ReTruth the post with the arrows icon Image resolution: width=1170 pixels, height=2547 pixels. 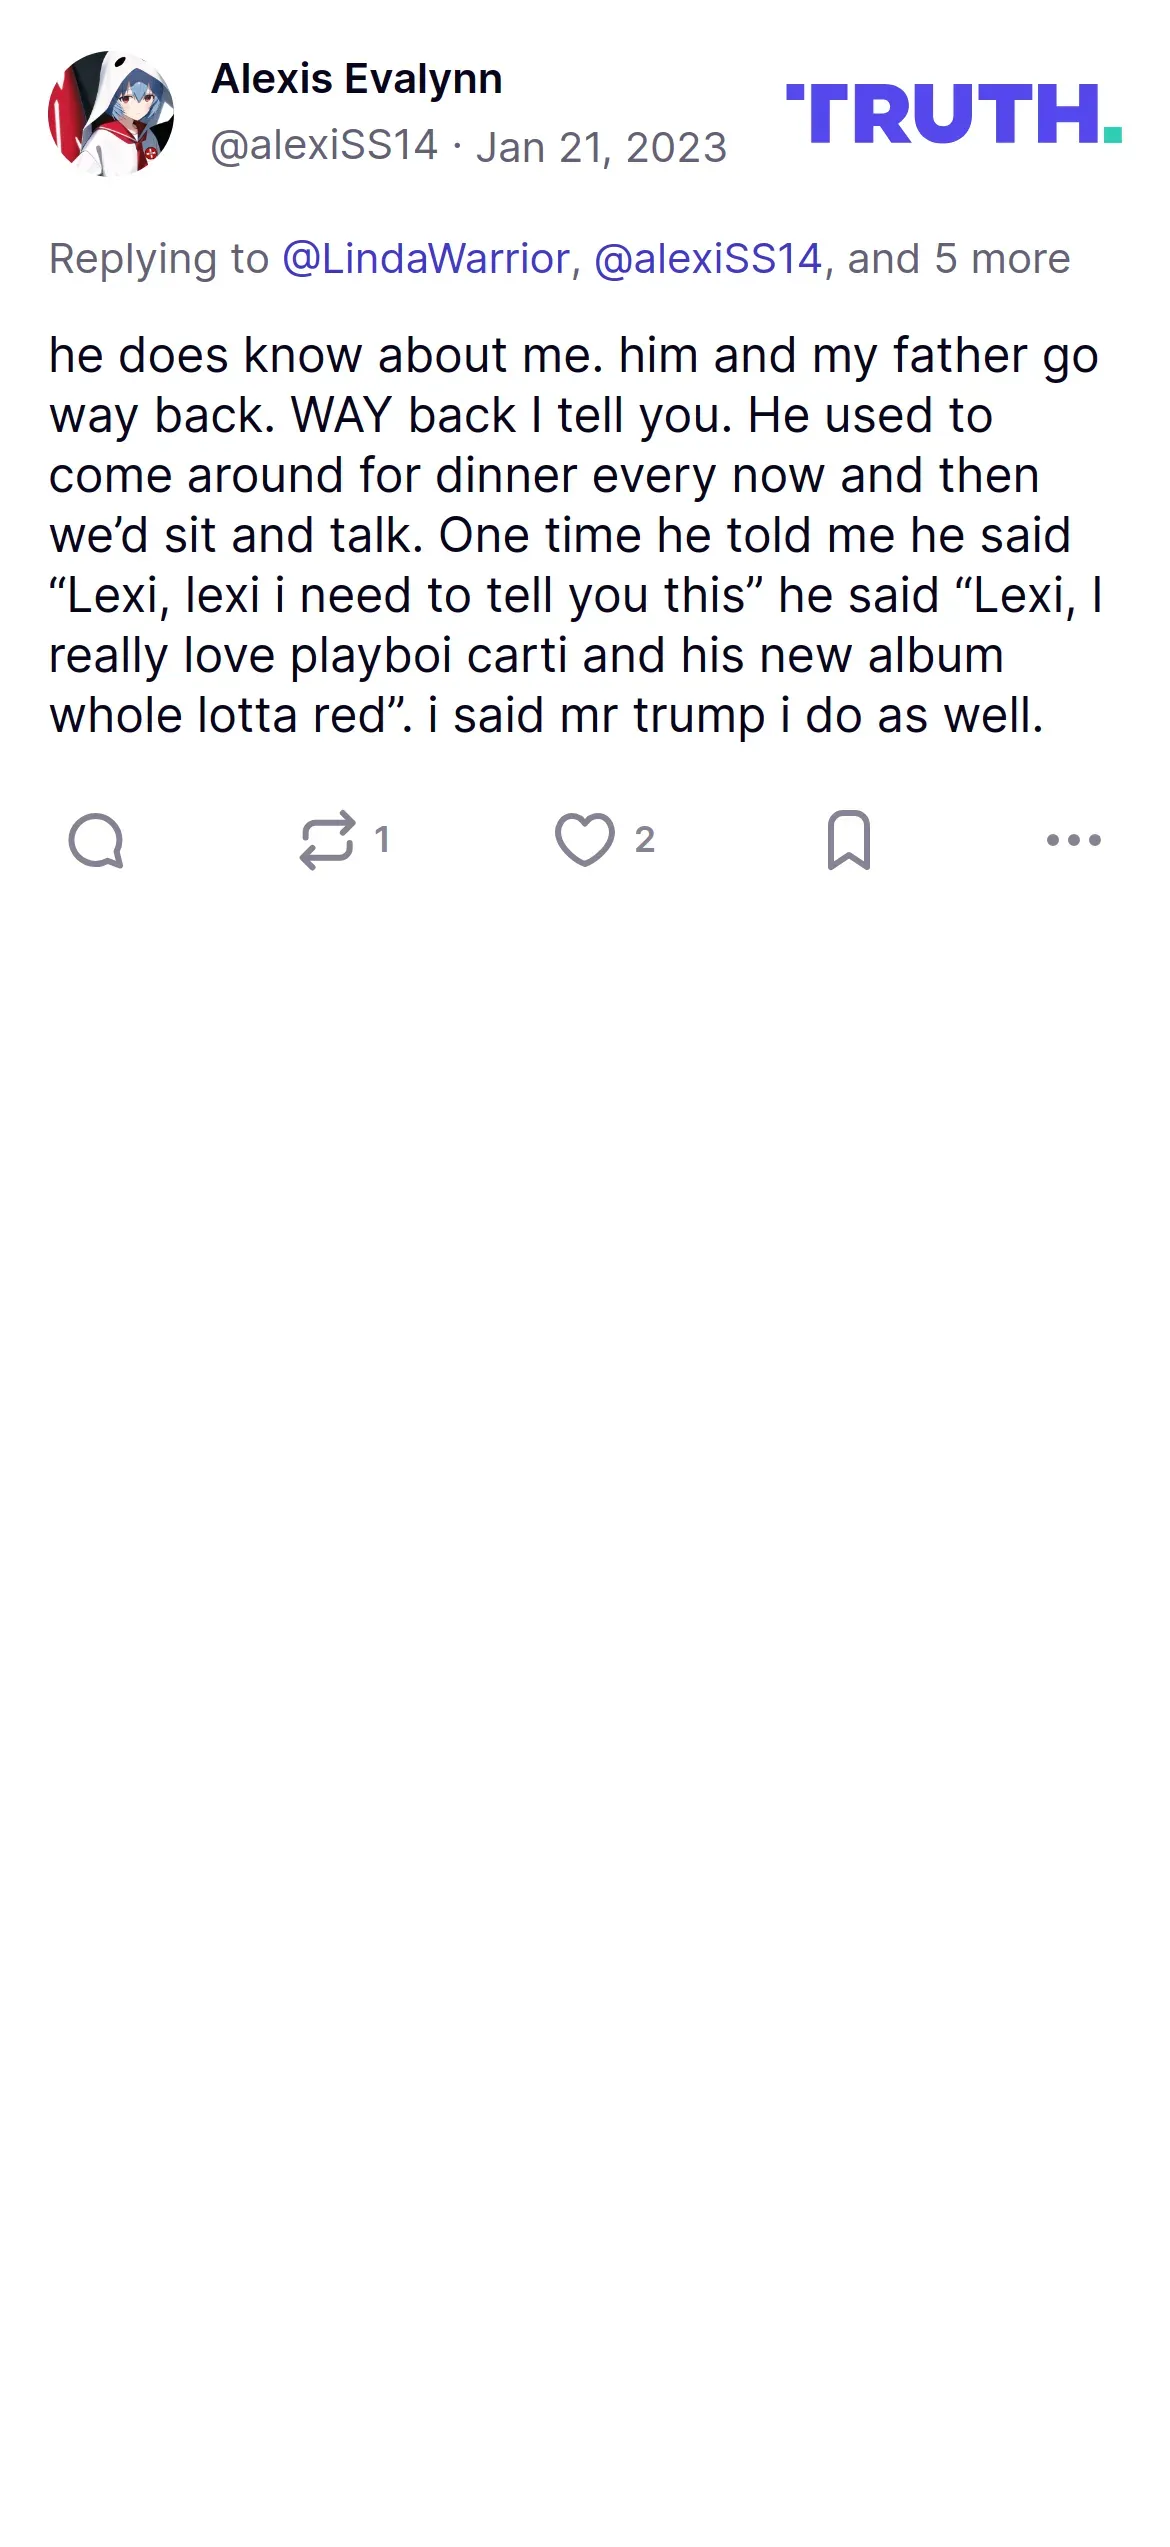coord(328,840)
